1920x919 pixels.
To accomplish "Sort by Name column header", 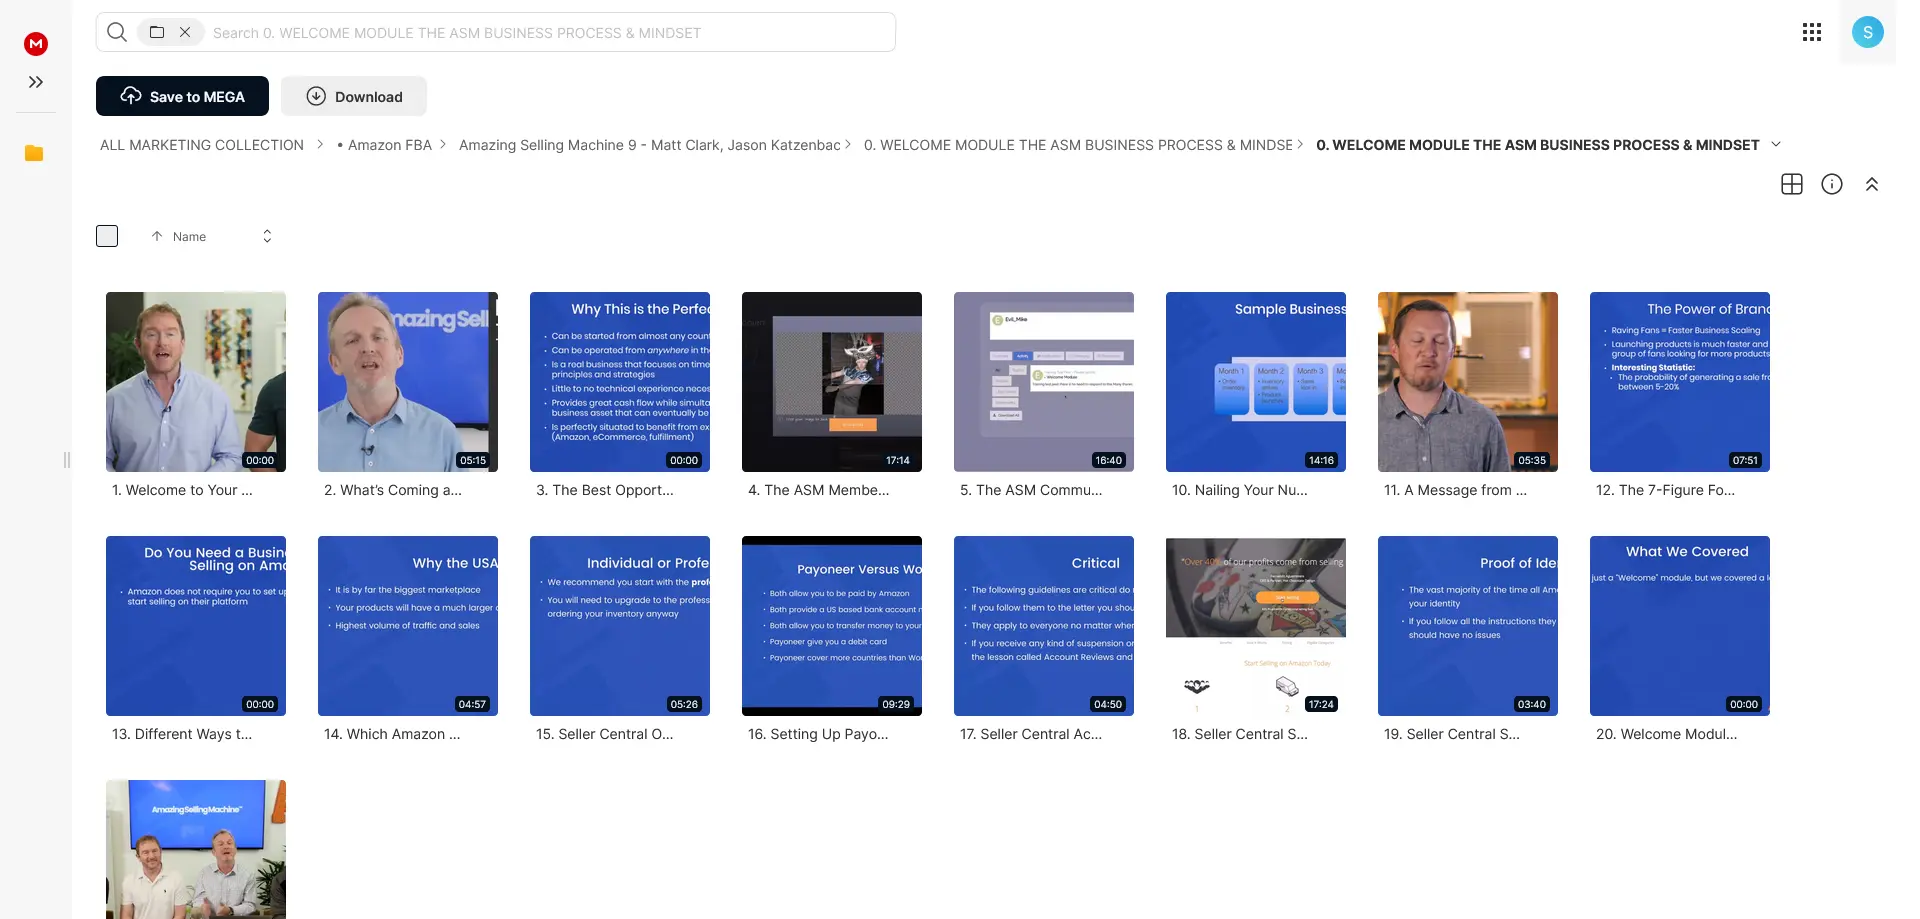I will pyautogui.click(x=189, y=236).
